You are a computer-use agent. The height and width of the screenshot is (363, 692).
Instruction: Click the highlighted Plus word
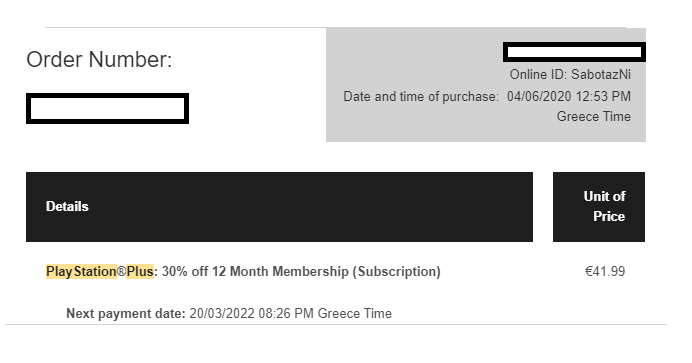(140, 271)
